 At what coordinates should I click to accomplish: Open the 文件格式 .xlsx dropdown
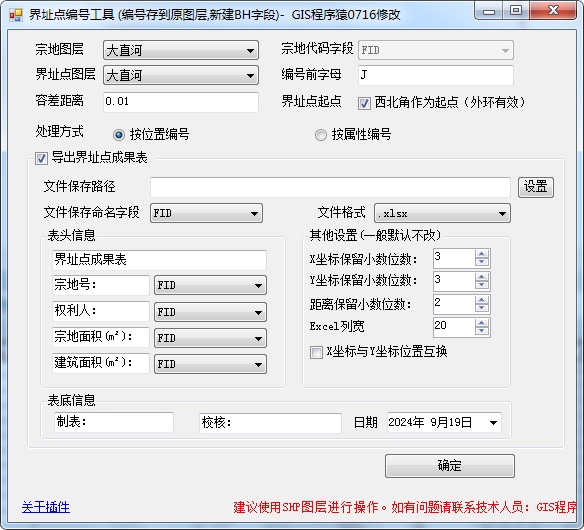(442, 213)
